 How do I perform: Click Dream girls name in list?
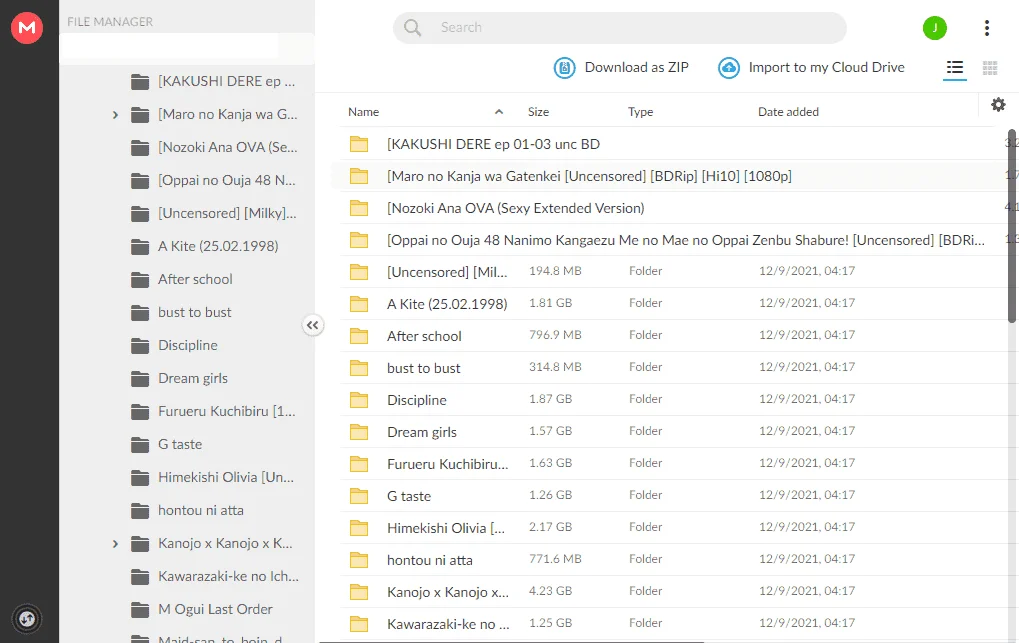point(422,432)
